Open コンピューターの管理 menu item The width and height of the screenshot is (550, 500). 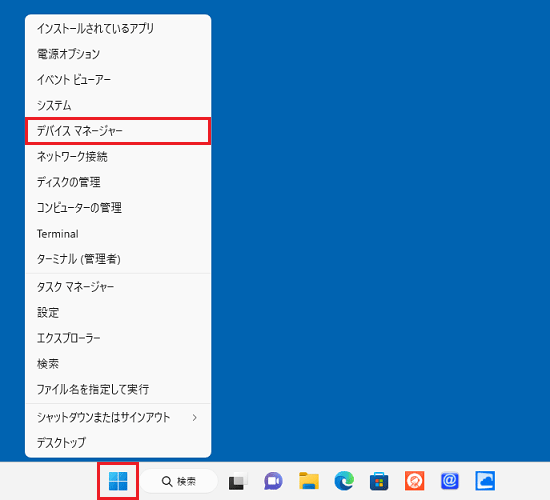[118, 208]
